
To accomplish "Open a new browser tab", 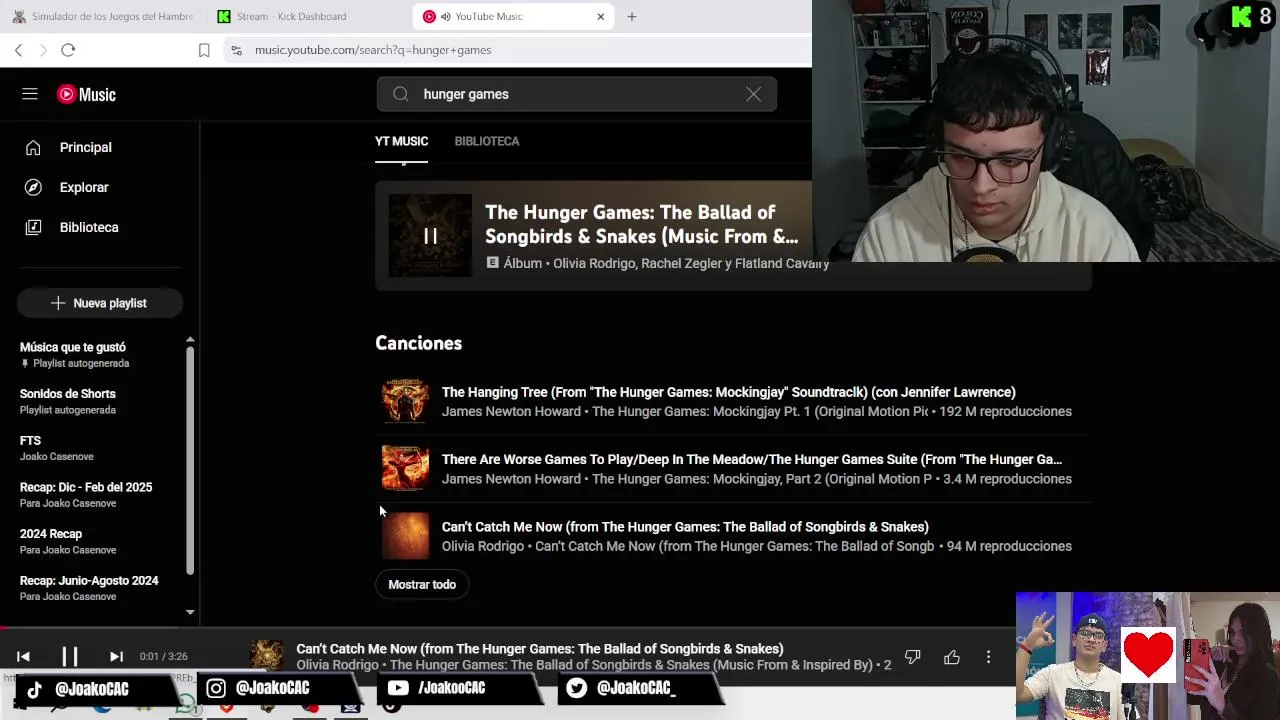I will tap(631, 16).
